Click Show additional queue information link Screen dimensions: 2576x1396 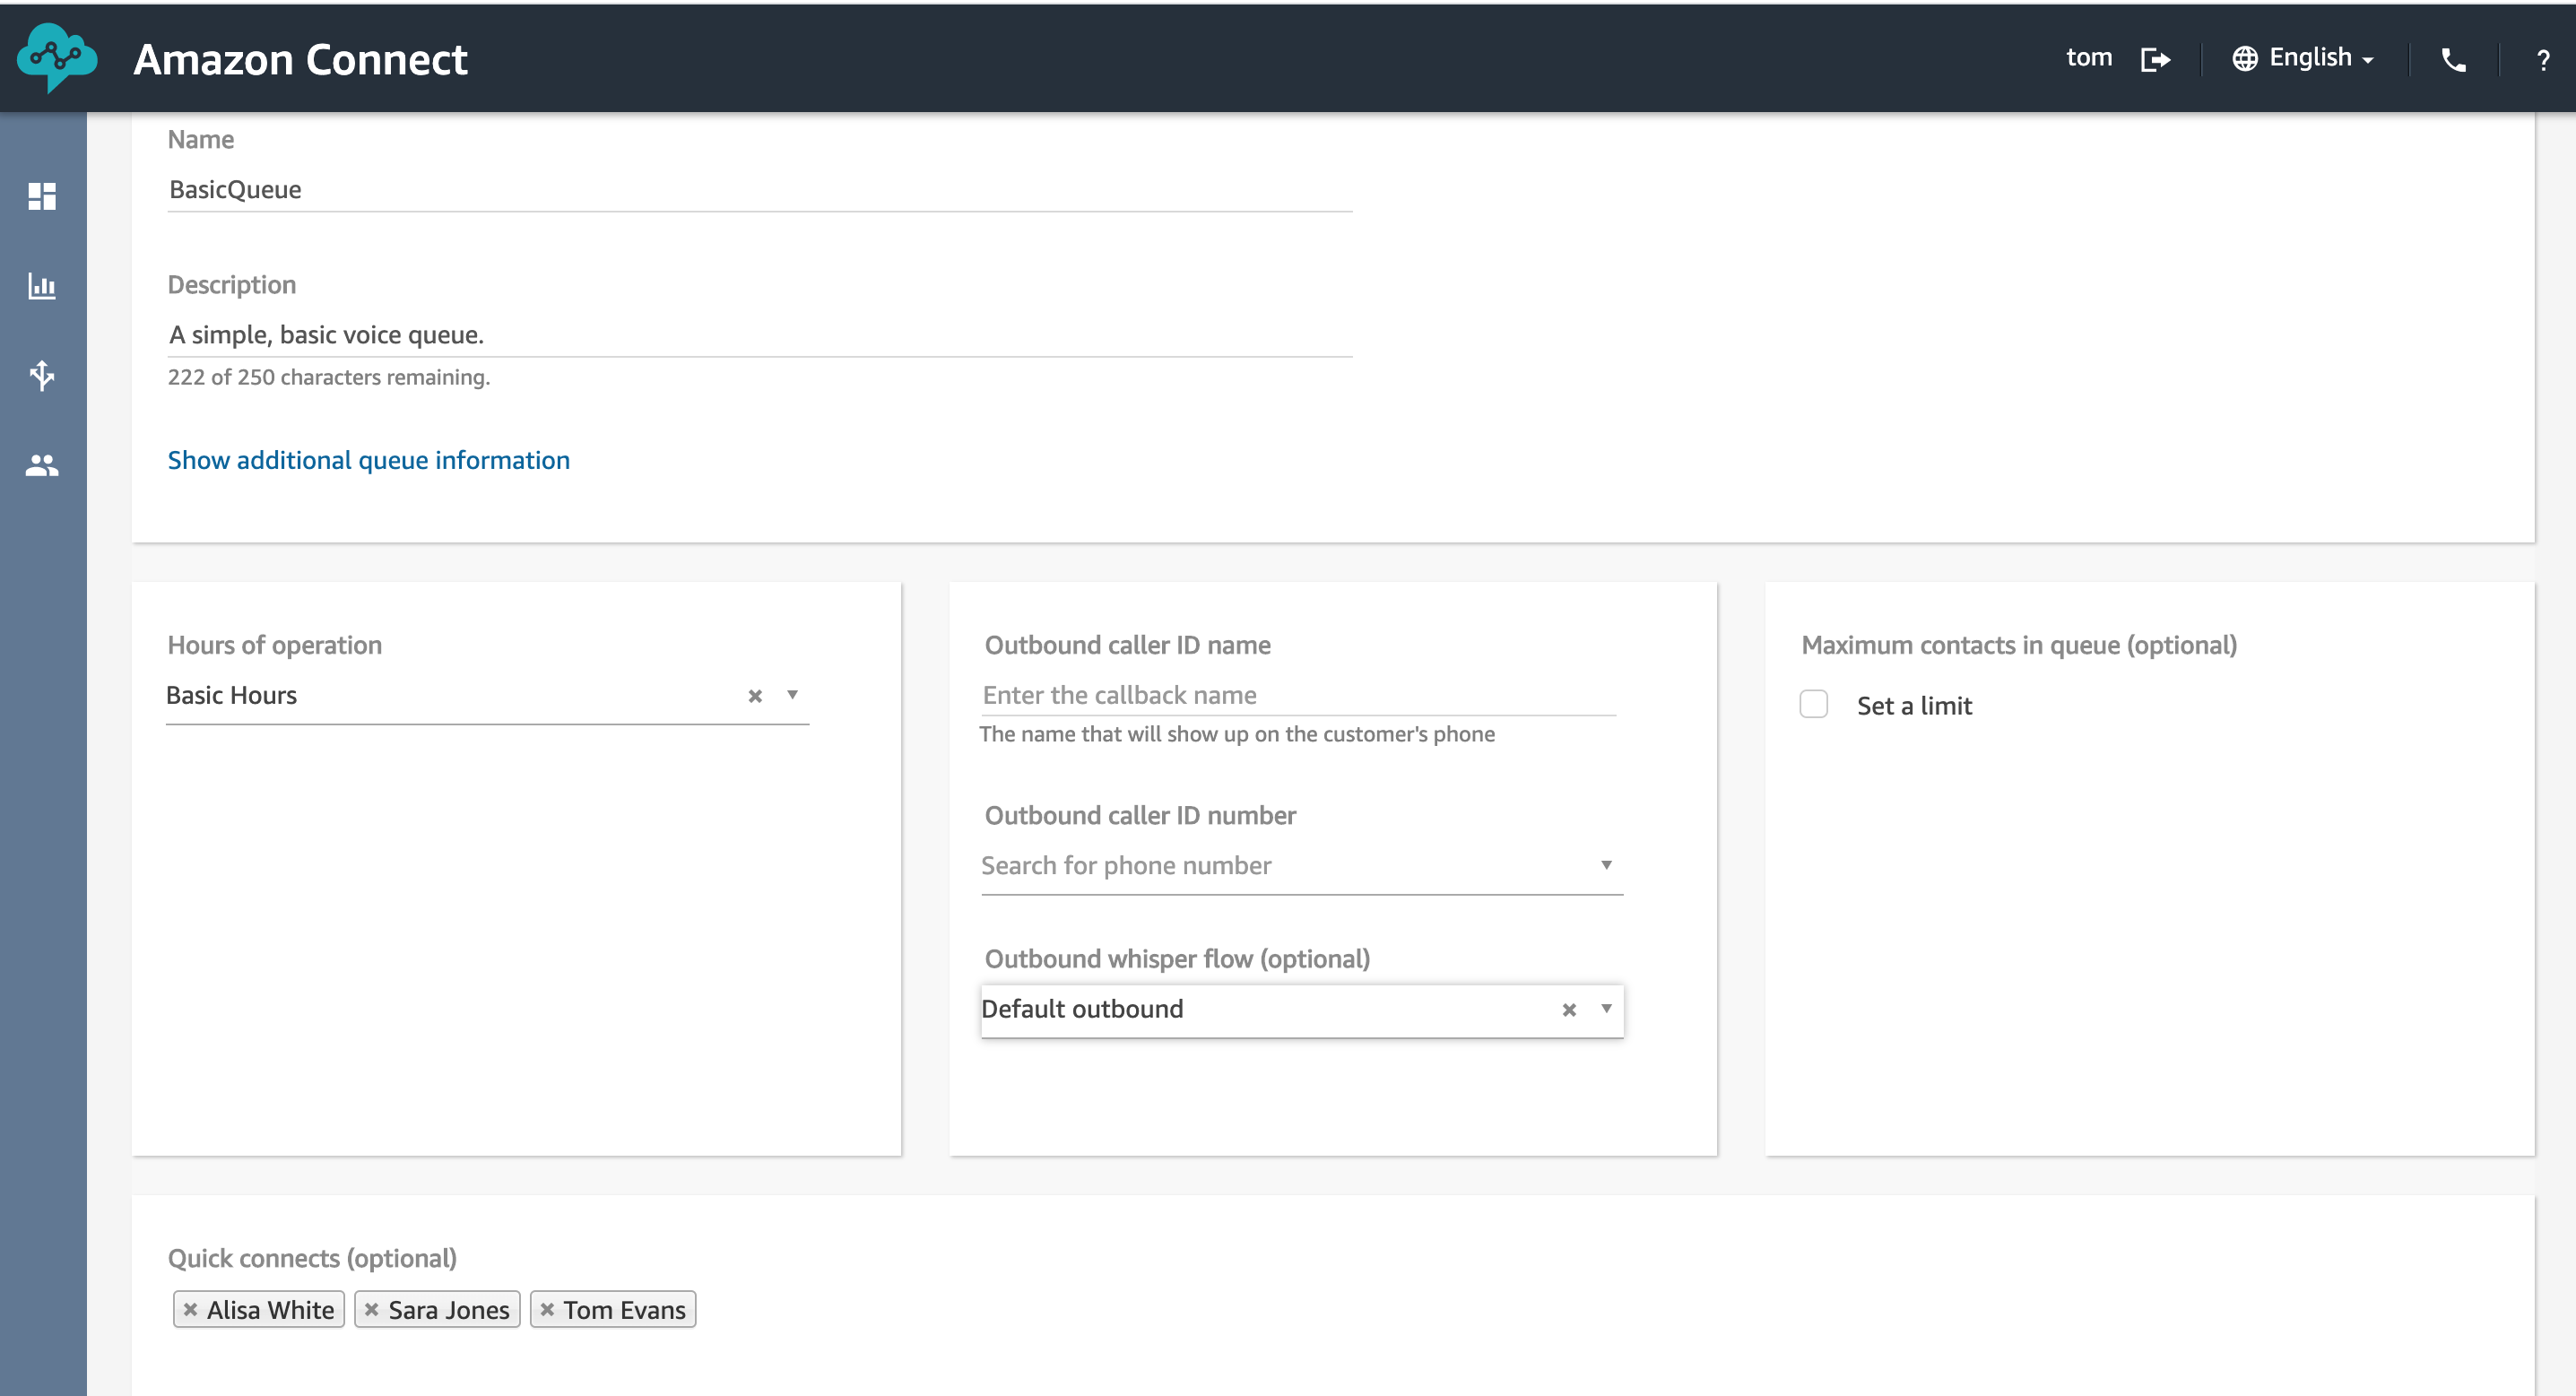click(x=369, y=460)
